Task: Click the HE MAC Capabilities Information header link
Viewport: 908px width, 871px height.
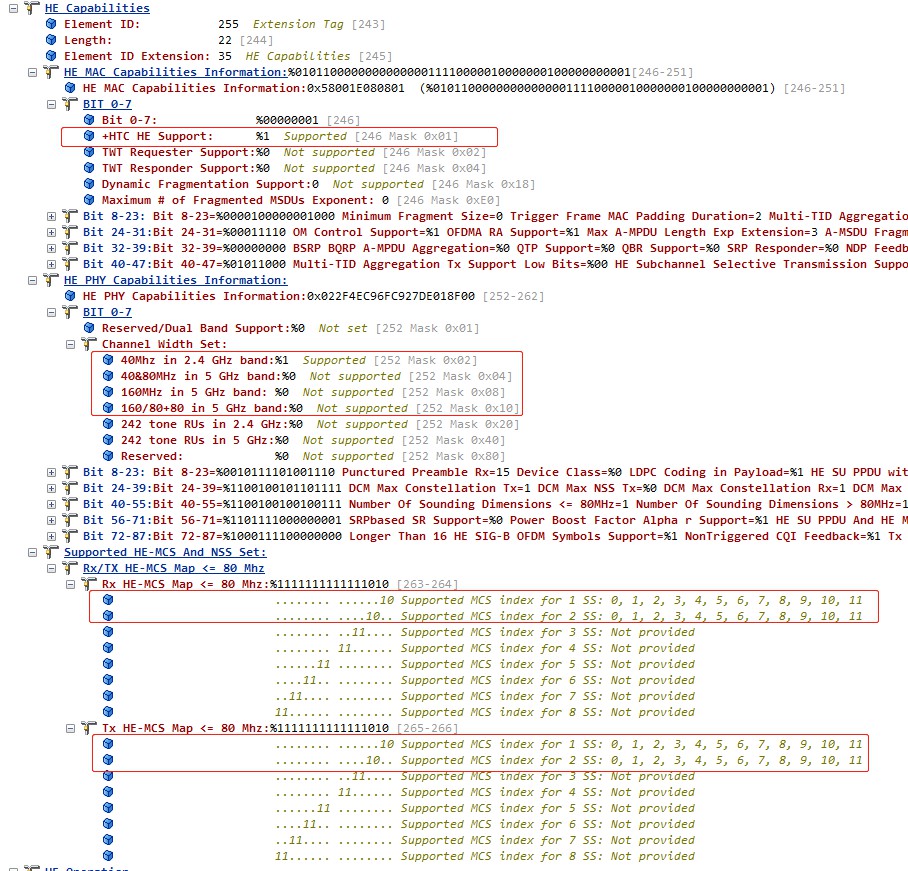Action: tap(175, 72)
